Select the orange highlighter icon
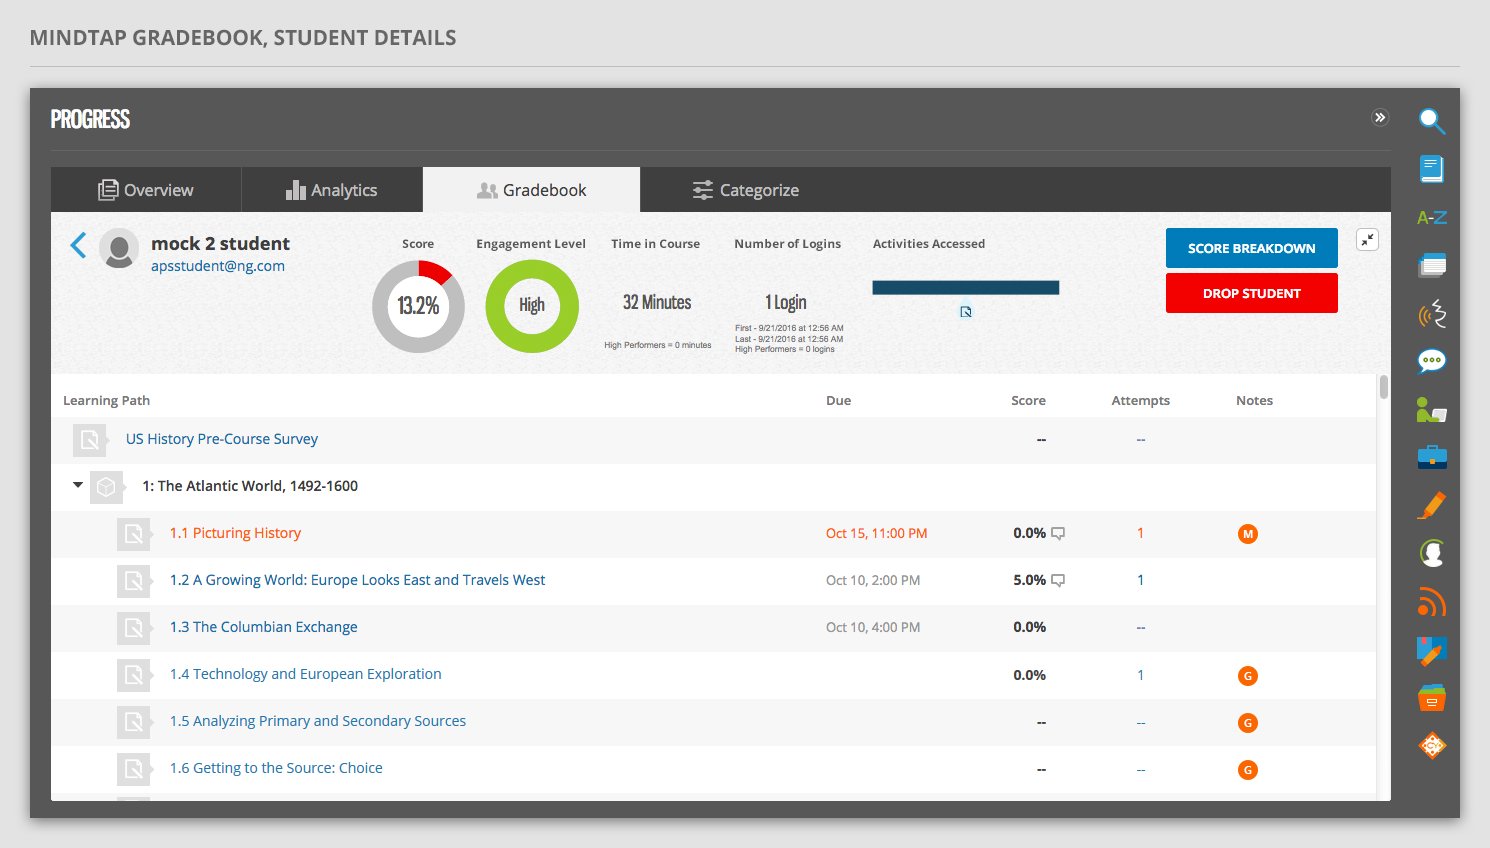Viewport: 1490px width, 848px height. pyautogui.click(x=1431, y=505)
